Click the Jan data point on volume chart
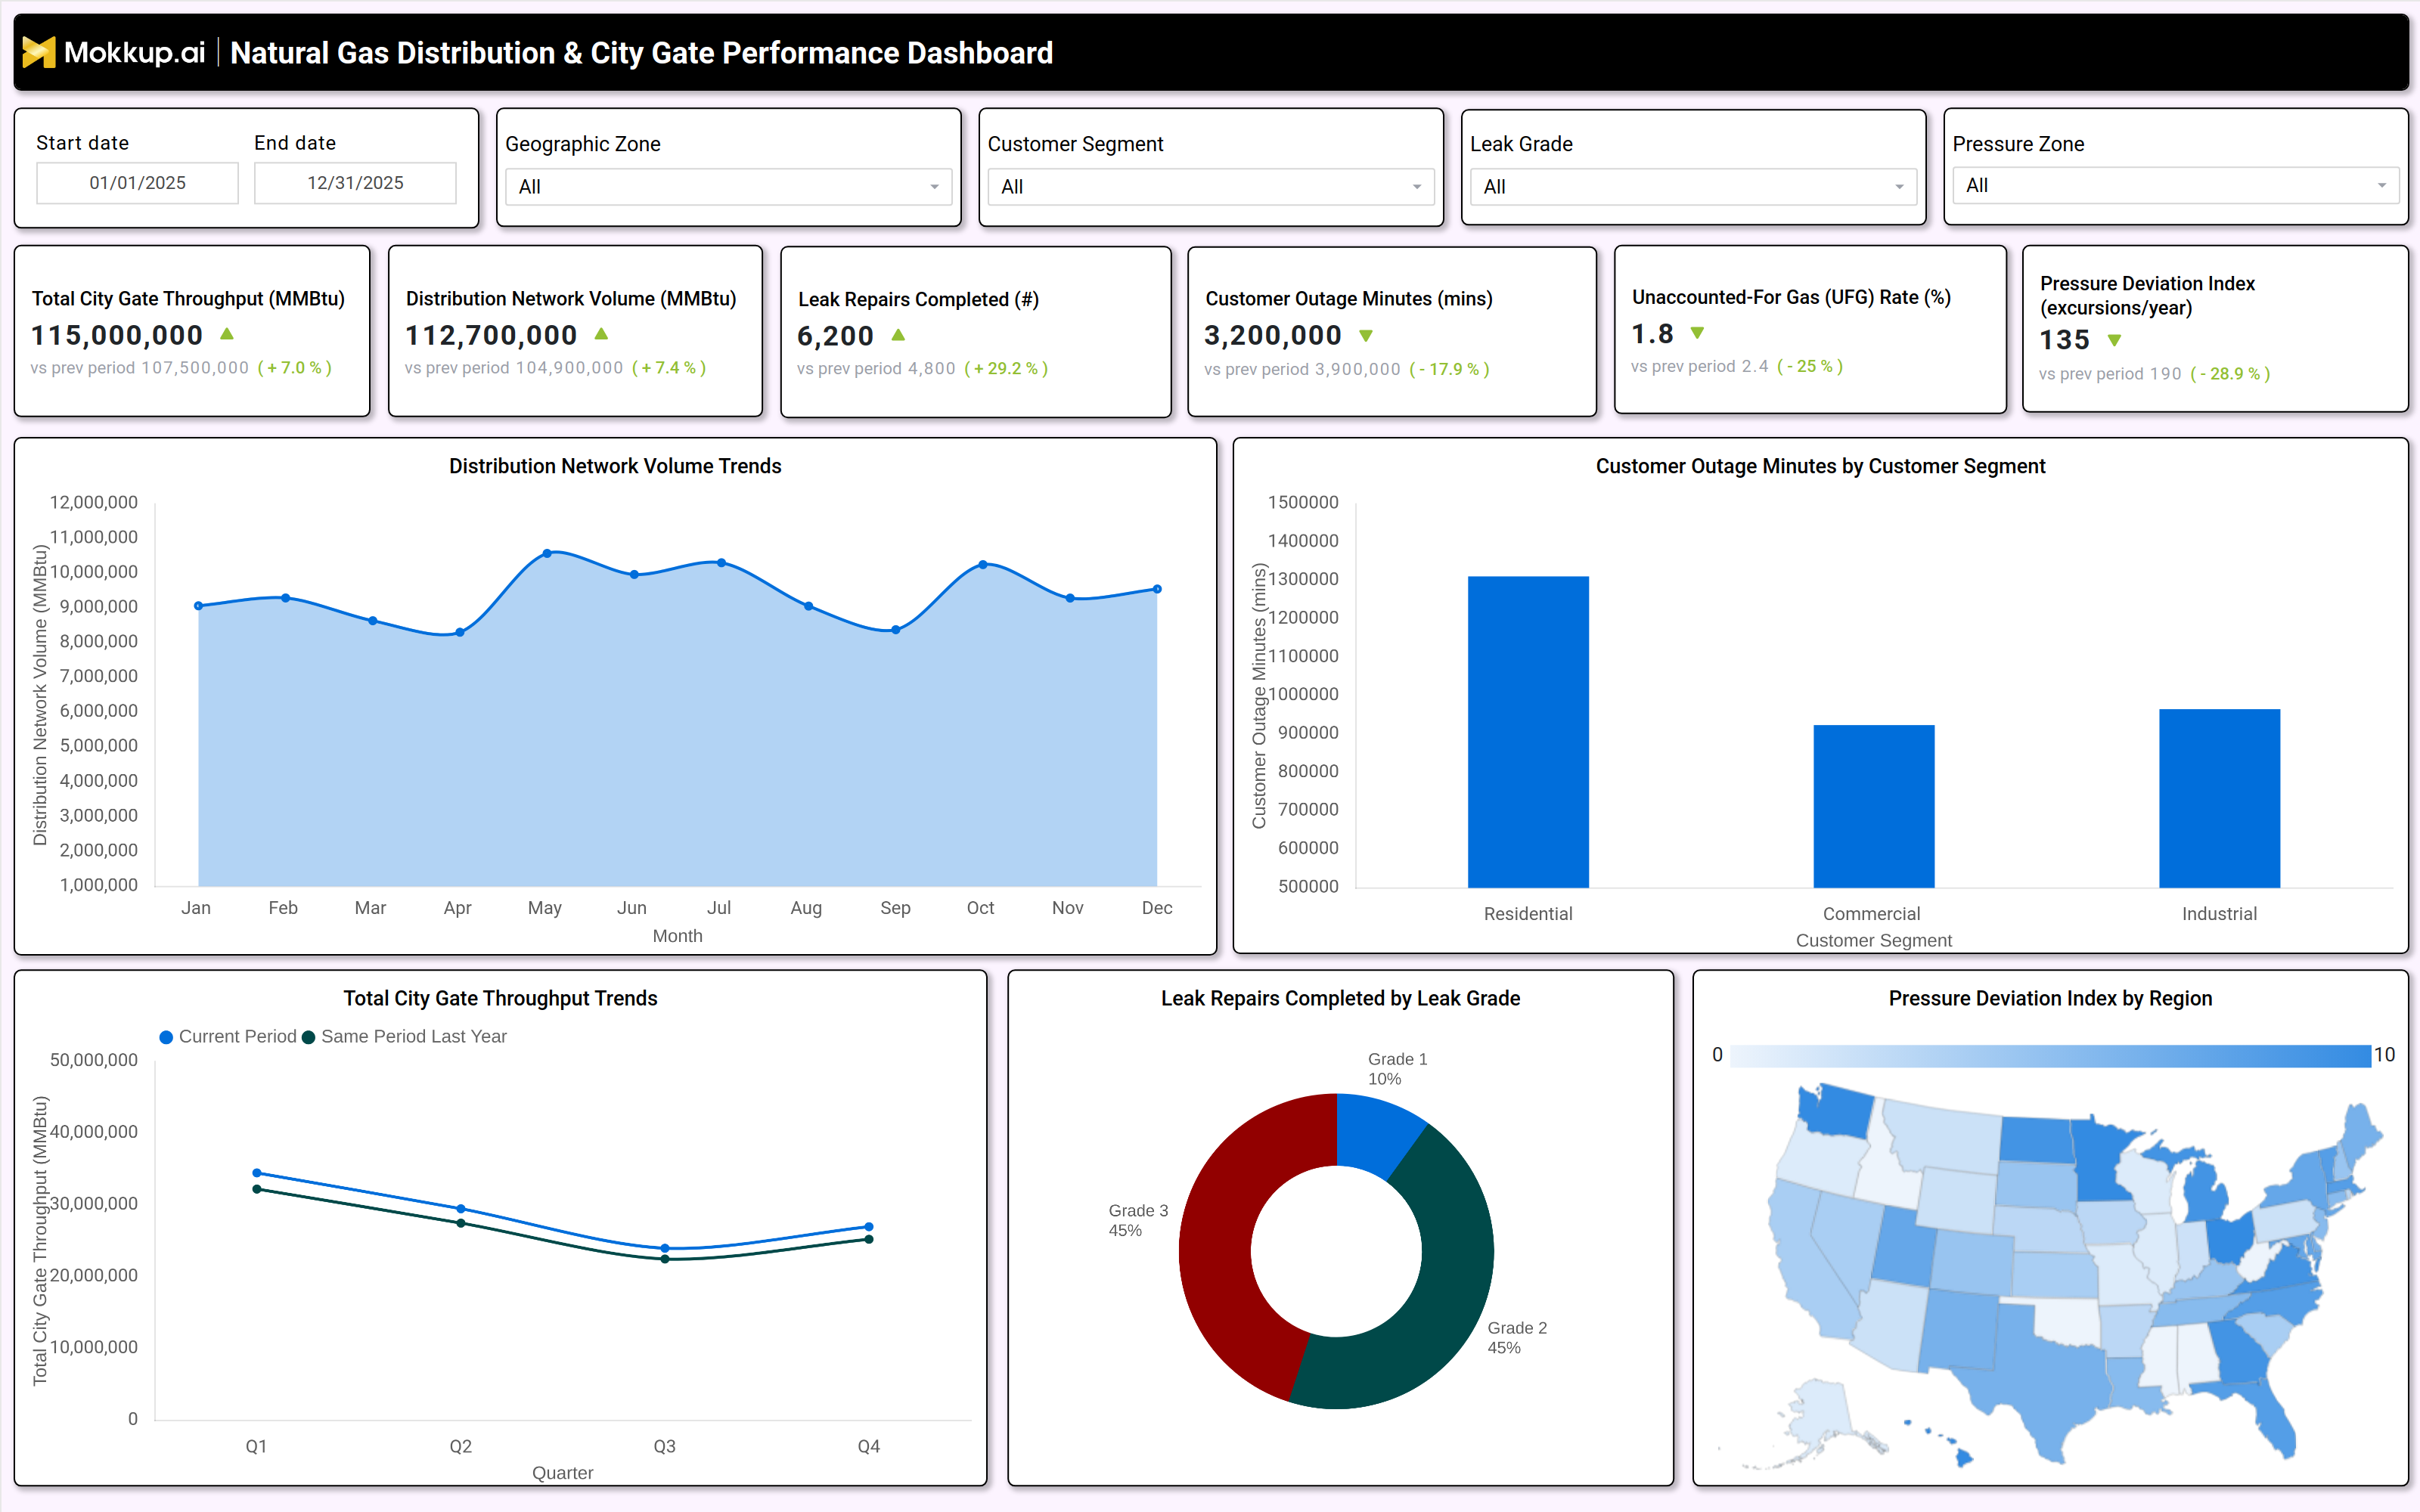Viewport: 2420px width, 1512px height. (198, 606)
